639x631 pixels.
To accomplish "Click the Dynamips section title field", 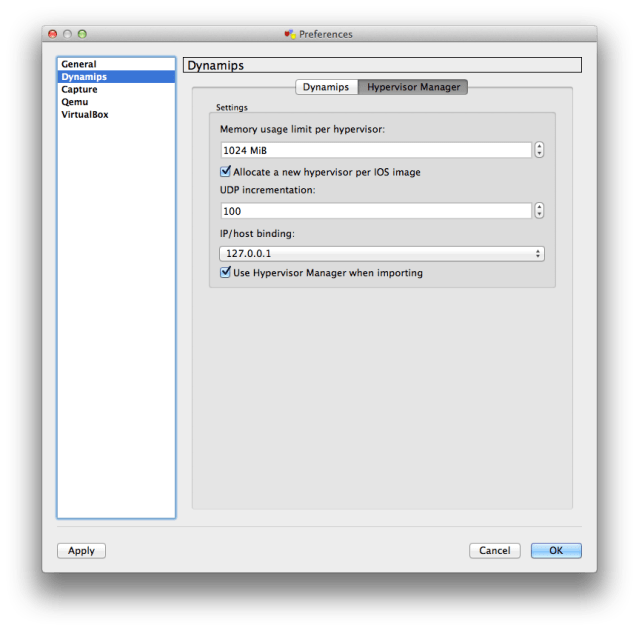I will click(x=382, y=65).
